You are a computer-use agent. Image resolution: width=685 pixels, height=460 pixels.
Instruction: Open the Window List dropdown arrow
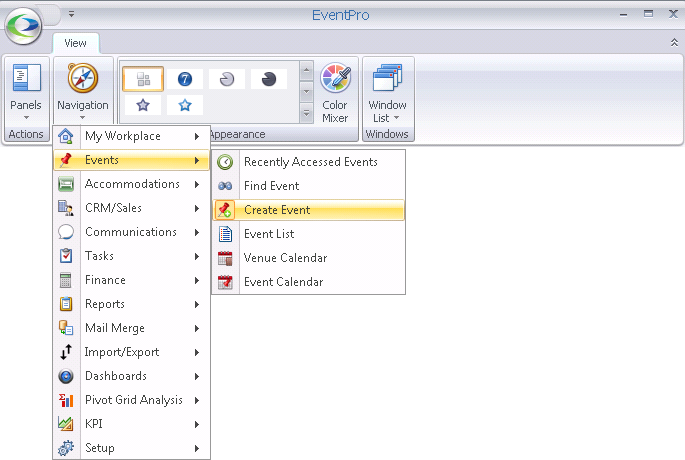396,118
